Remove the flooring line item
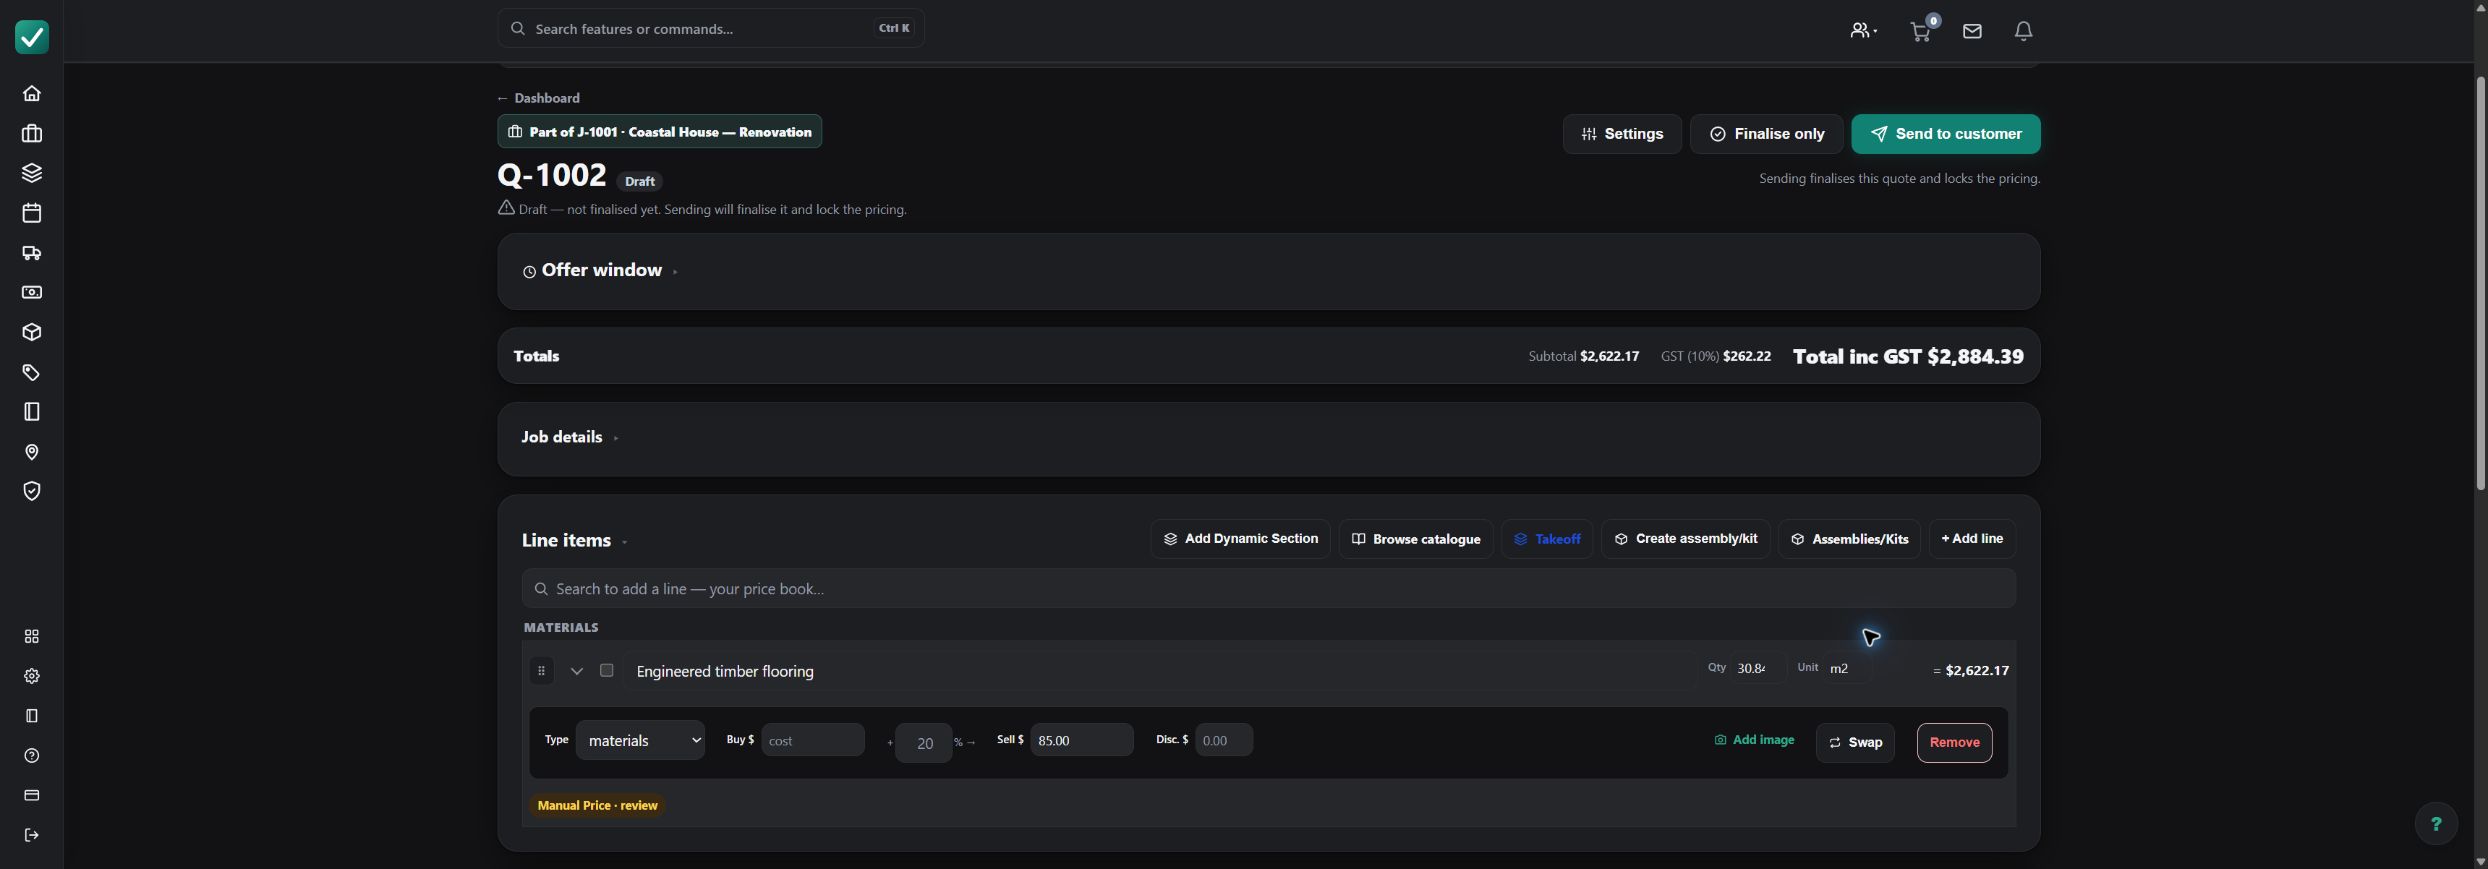Image resolution: width=2488 pixels, height=869 pixels. coord(1954,742)
